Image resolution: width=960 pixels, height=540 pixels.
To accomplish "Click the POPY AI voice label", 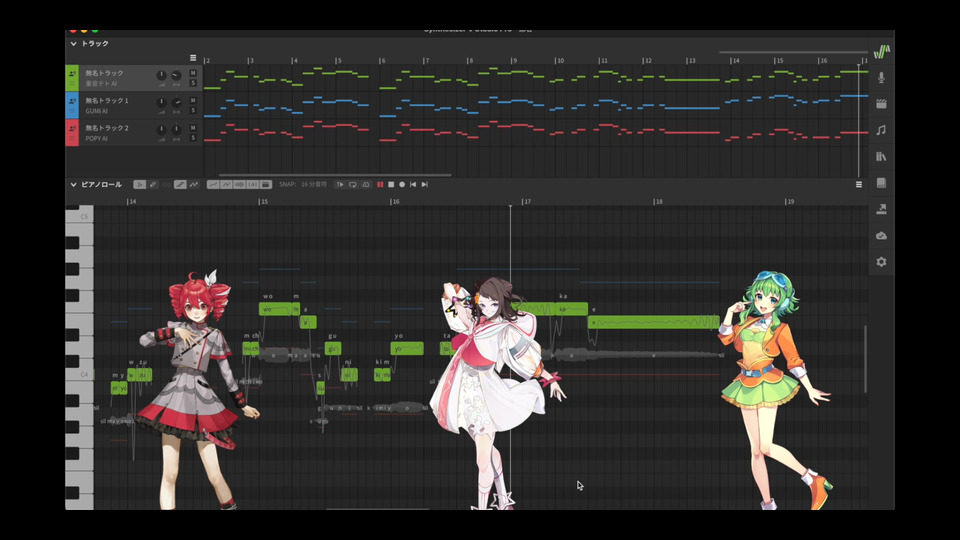I will [96, 138].
